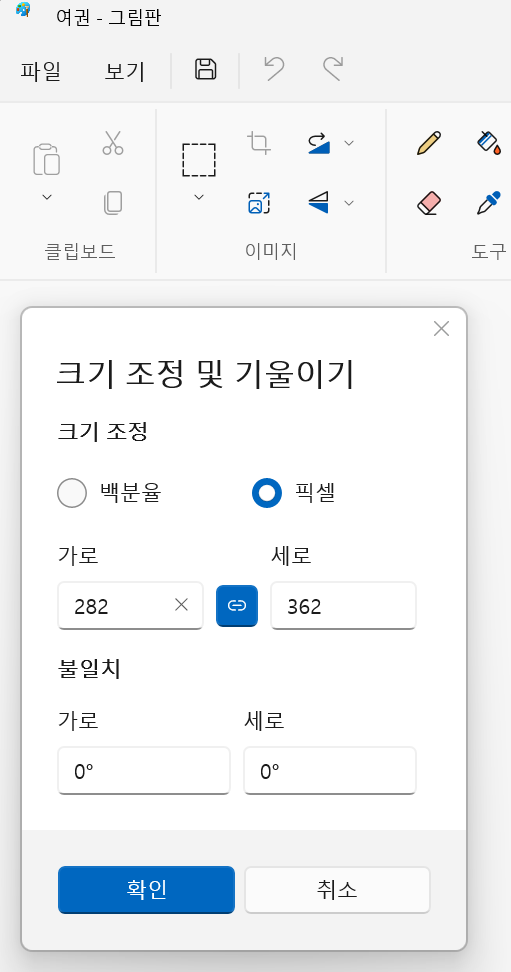This screenshot has height=972, width=511.
Task: Click the flip icon
Action: click(319, 203)
